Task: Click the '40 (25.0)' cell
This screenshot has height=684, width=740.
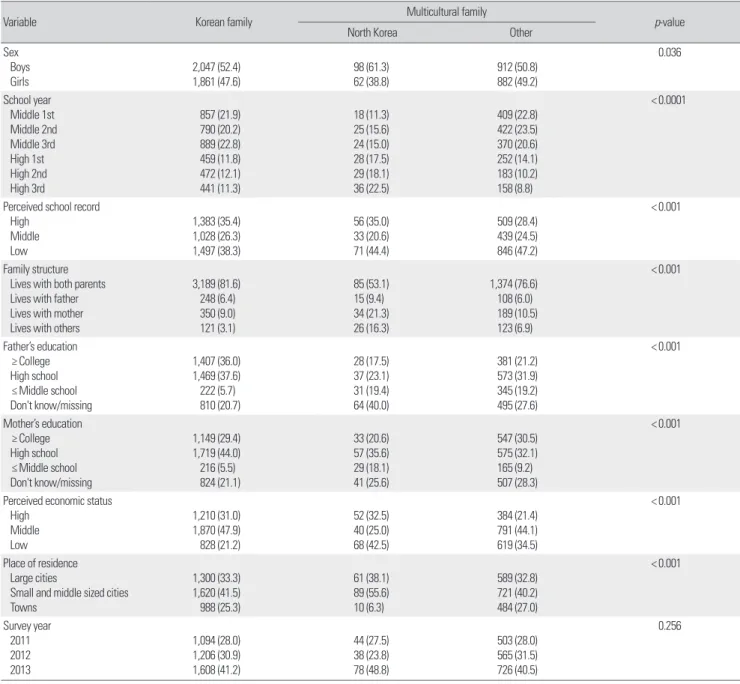Action: 371,530
